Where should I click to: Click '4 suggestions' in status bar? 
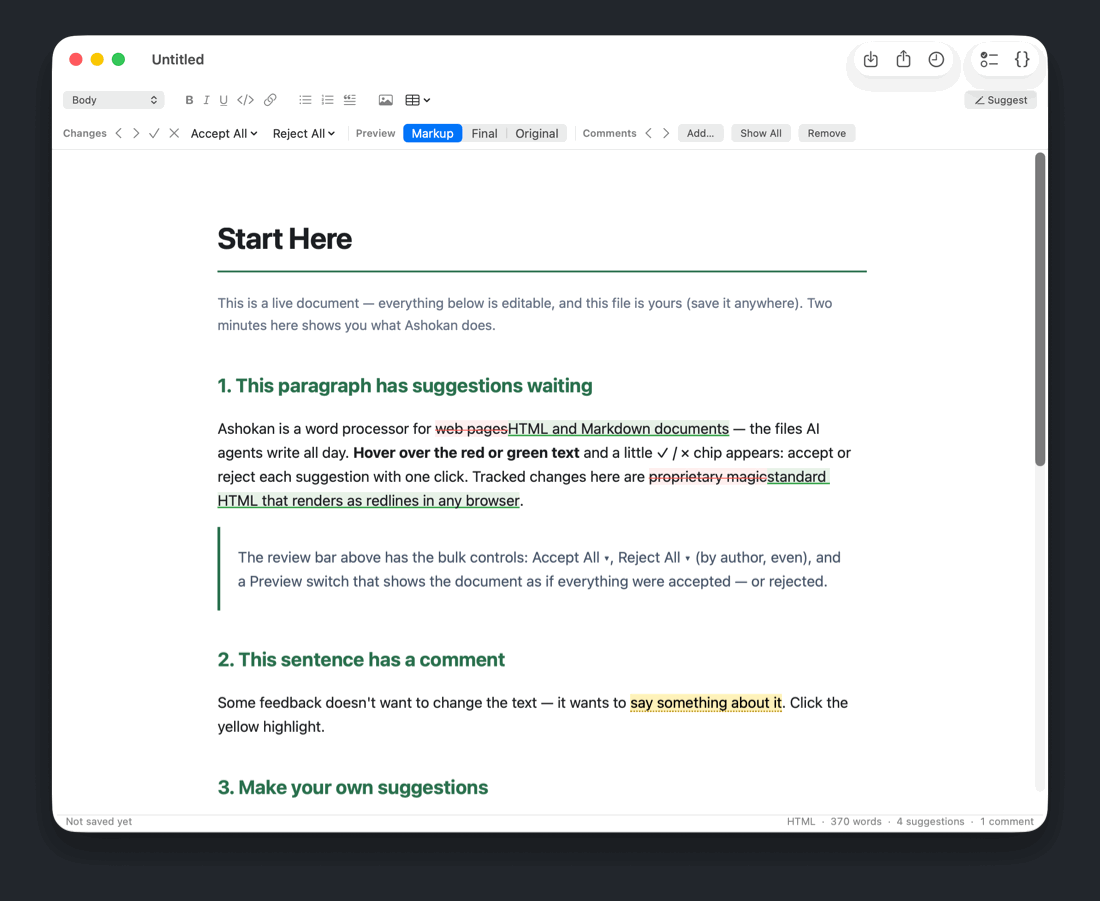tap(930, 822)
